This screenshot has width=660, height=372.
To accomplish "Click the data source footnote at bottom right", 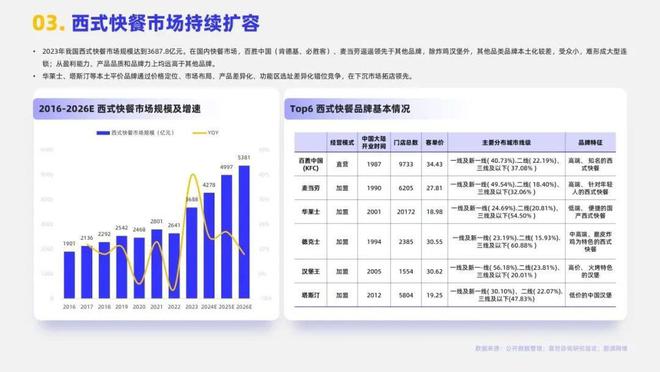I will click(x=551, y=348).
